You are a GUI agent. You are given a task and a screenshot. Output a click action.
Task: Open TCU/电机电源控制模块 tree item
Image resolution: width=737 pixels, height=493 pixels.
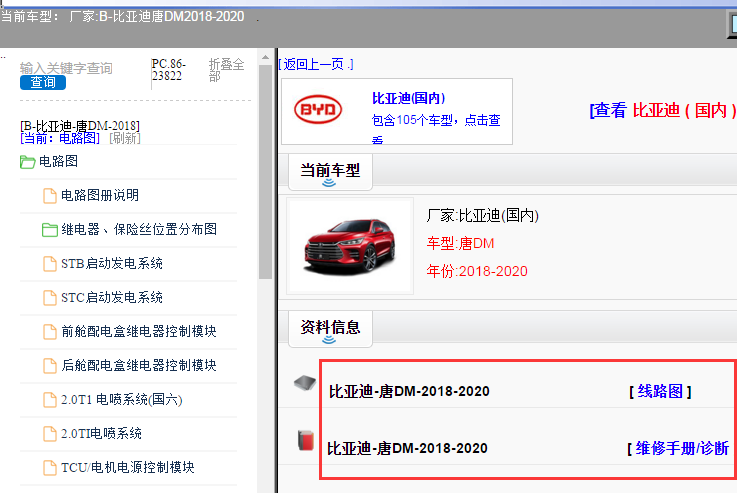point(128,467)
